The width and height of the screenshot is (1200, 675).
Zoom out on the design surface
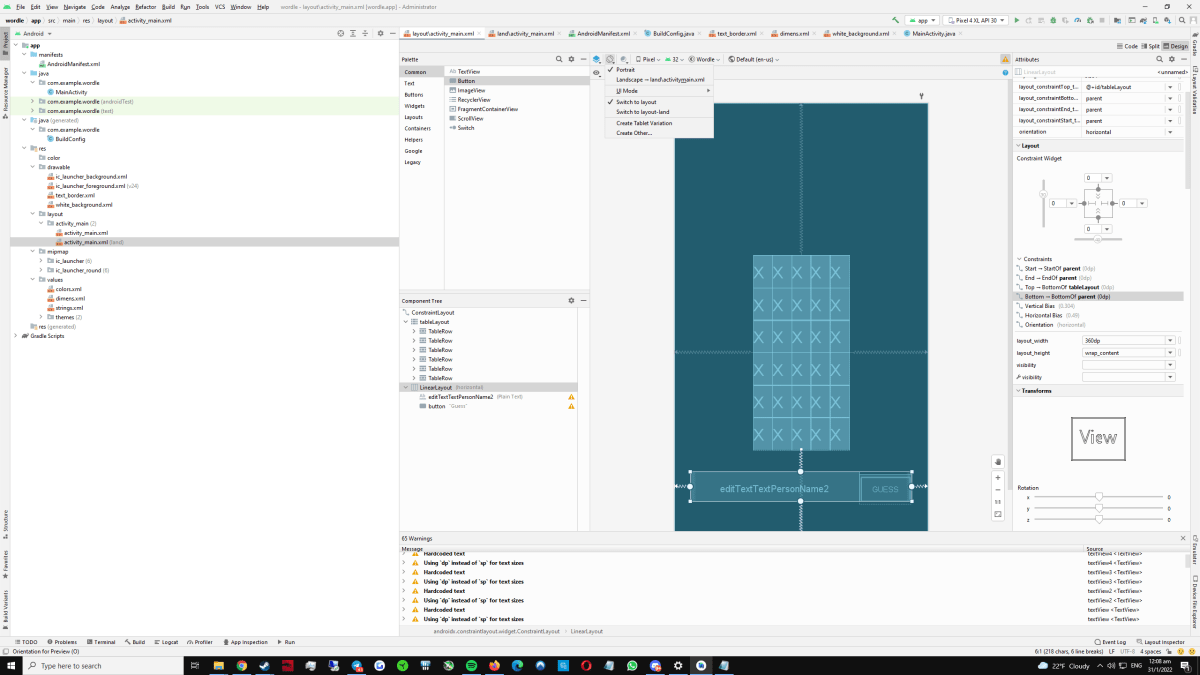pyautogui.click(x=998, y=490)
